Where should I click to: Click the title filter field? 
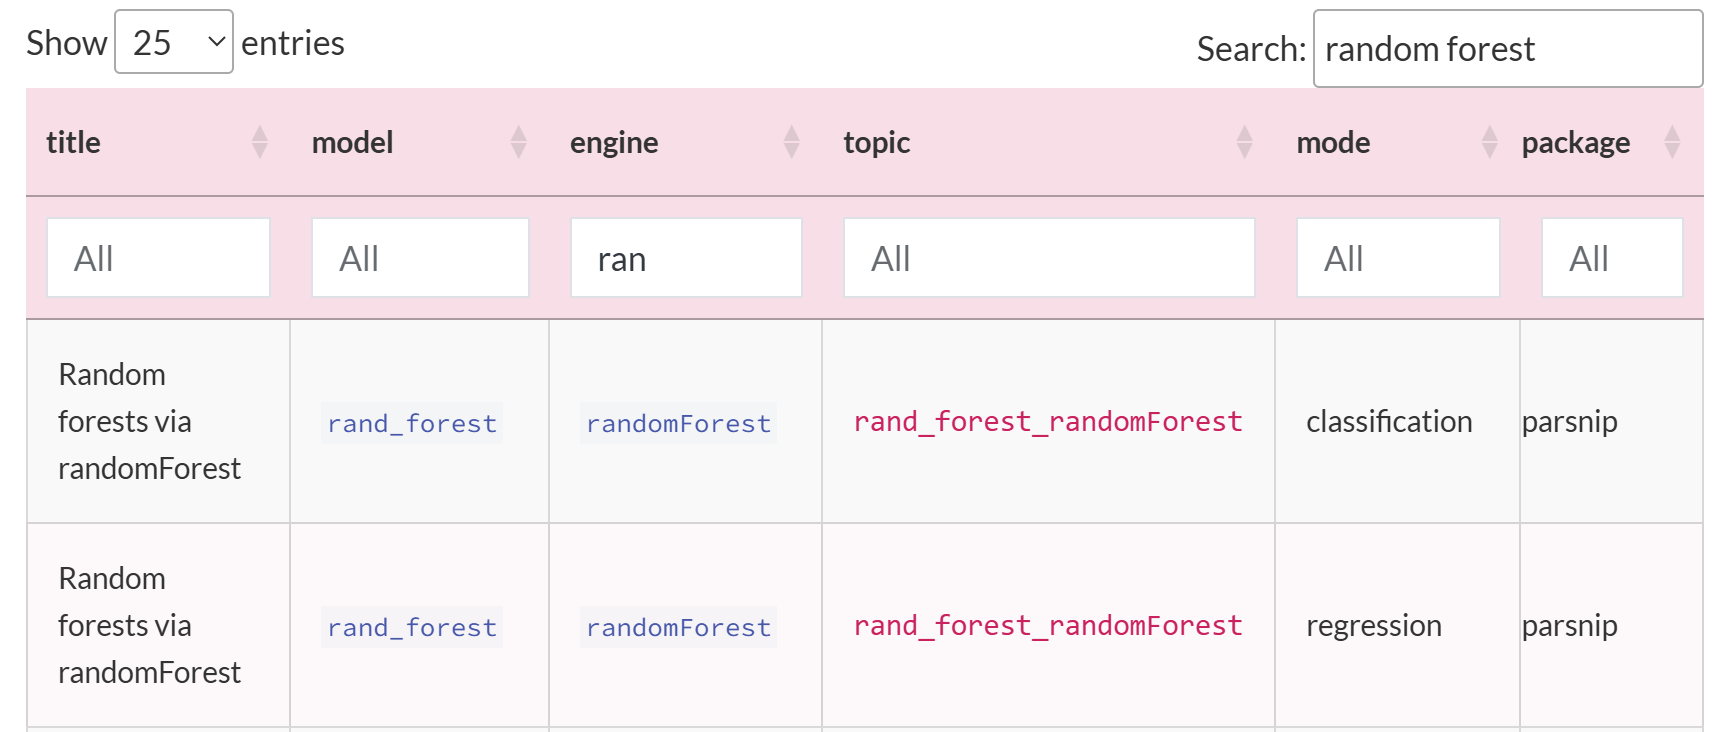point(158,258)
